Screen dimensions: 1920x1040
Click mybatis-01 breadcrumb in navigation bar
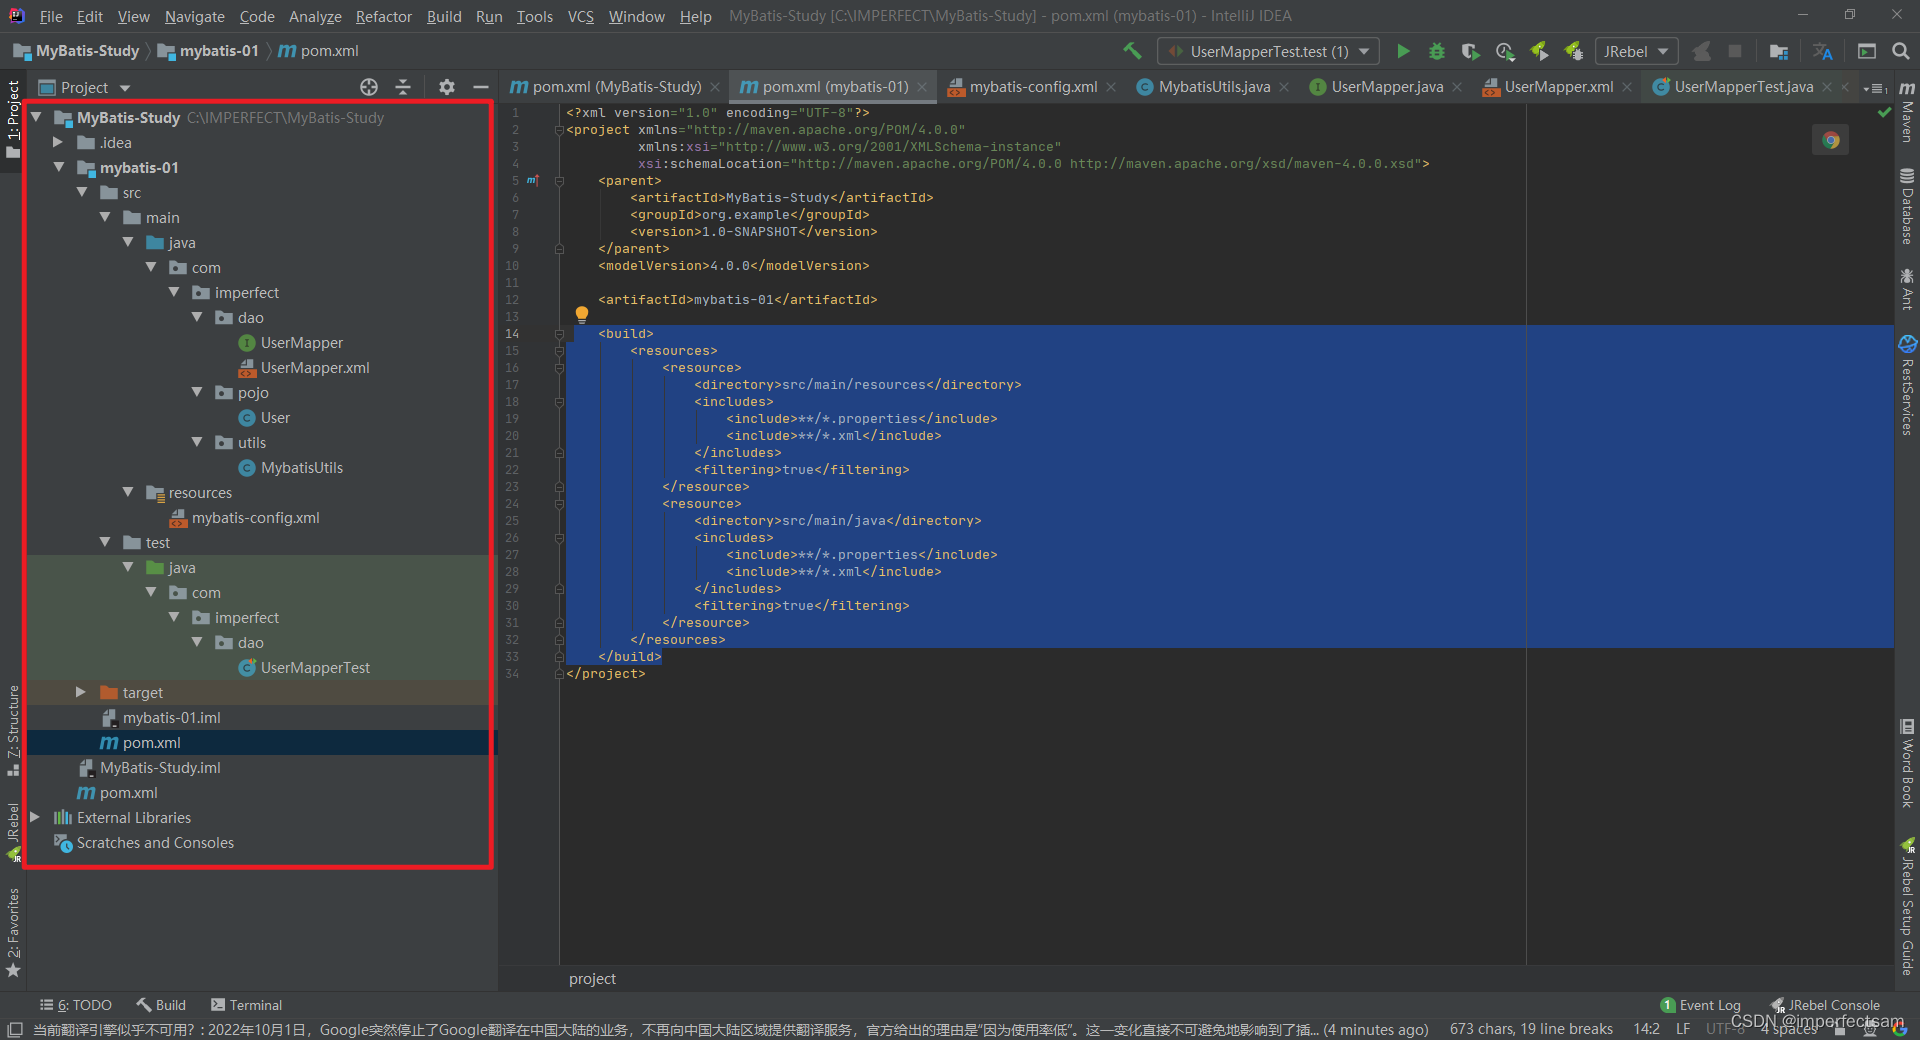pyautogui.click(x=209, y=51)
